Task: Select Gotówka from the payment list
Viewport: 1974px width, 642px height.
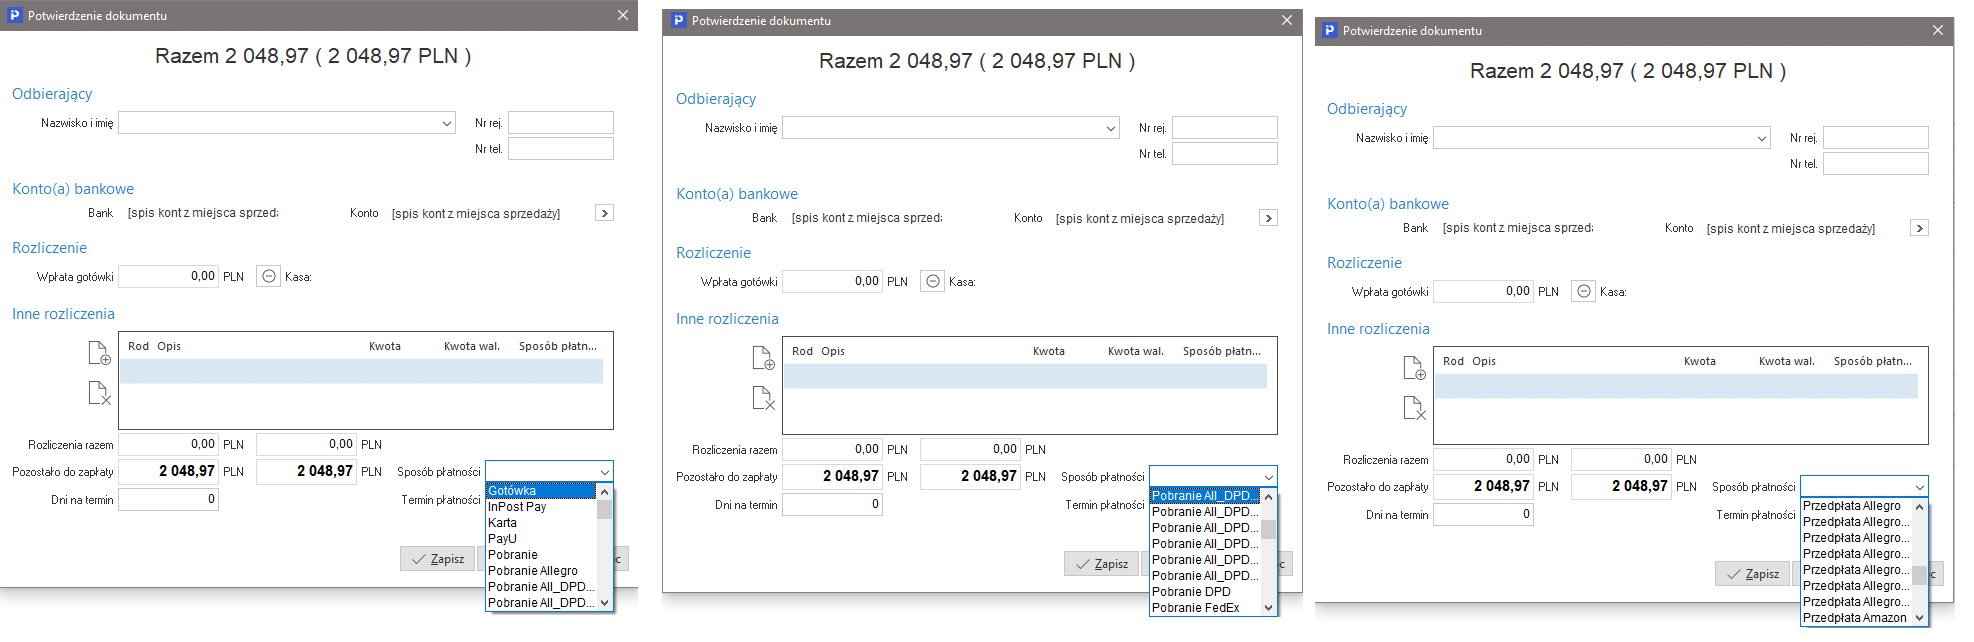Action: point(541,491)
